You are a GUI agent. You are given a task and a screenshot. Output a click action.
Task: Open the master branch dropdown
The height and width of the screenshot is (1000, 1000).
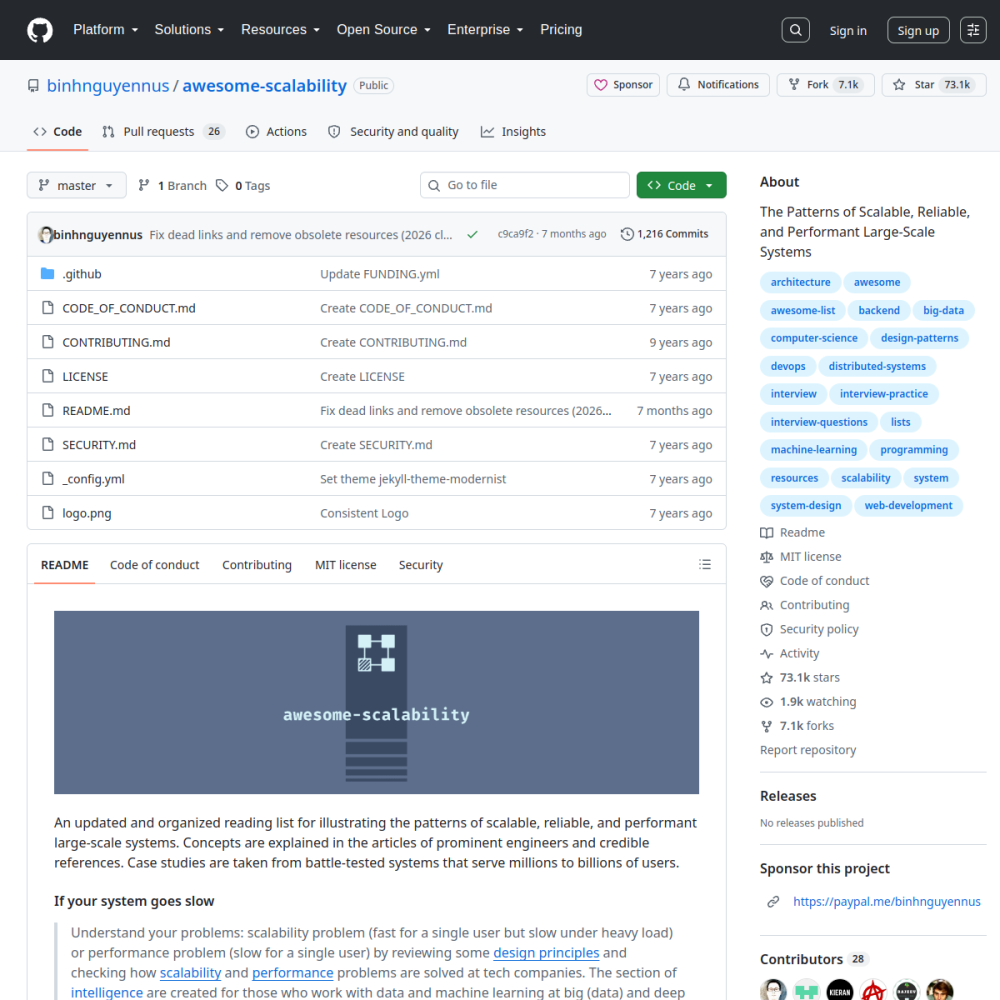point(77,186)
